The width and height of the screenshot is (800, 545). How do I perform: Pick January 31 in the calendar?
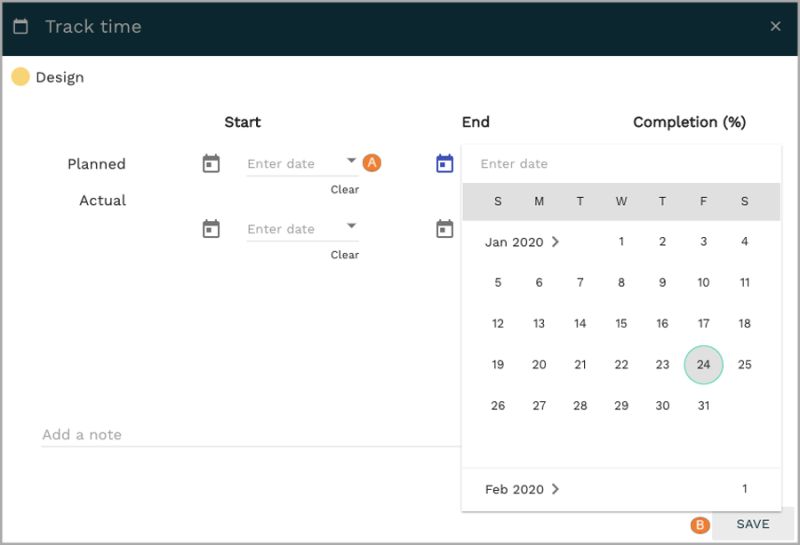point(703,406)
